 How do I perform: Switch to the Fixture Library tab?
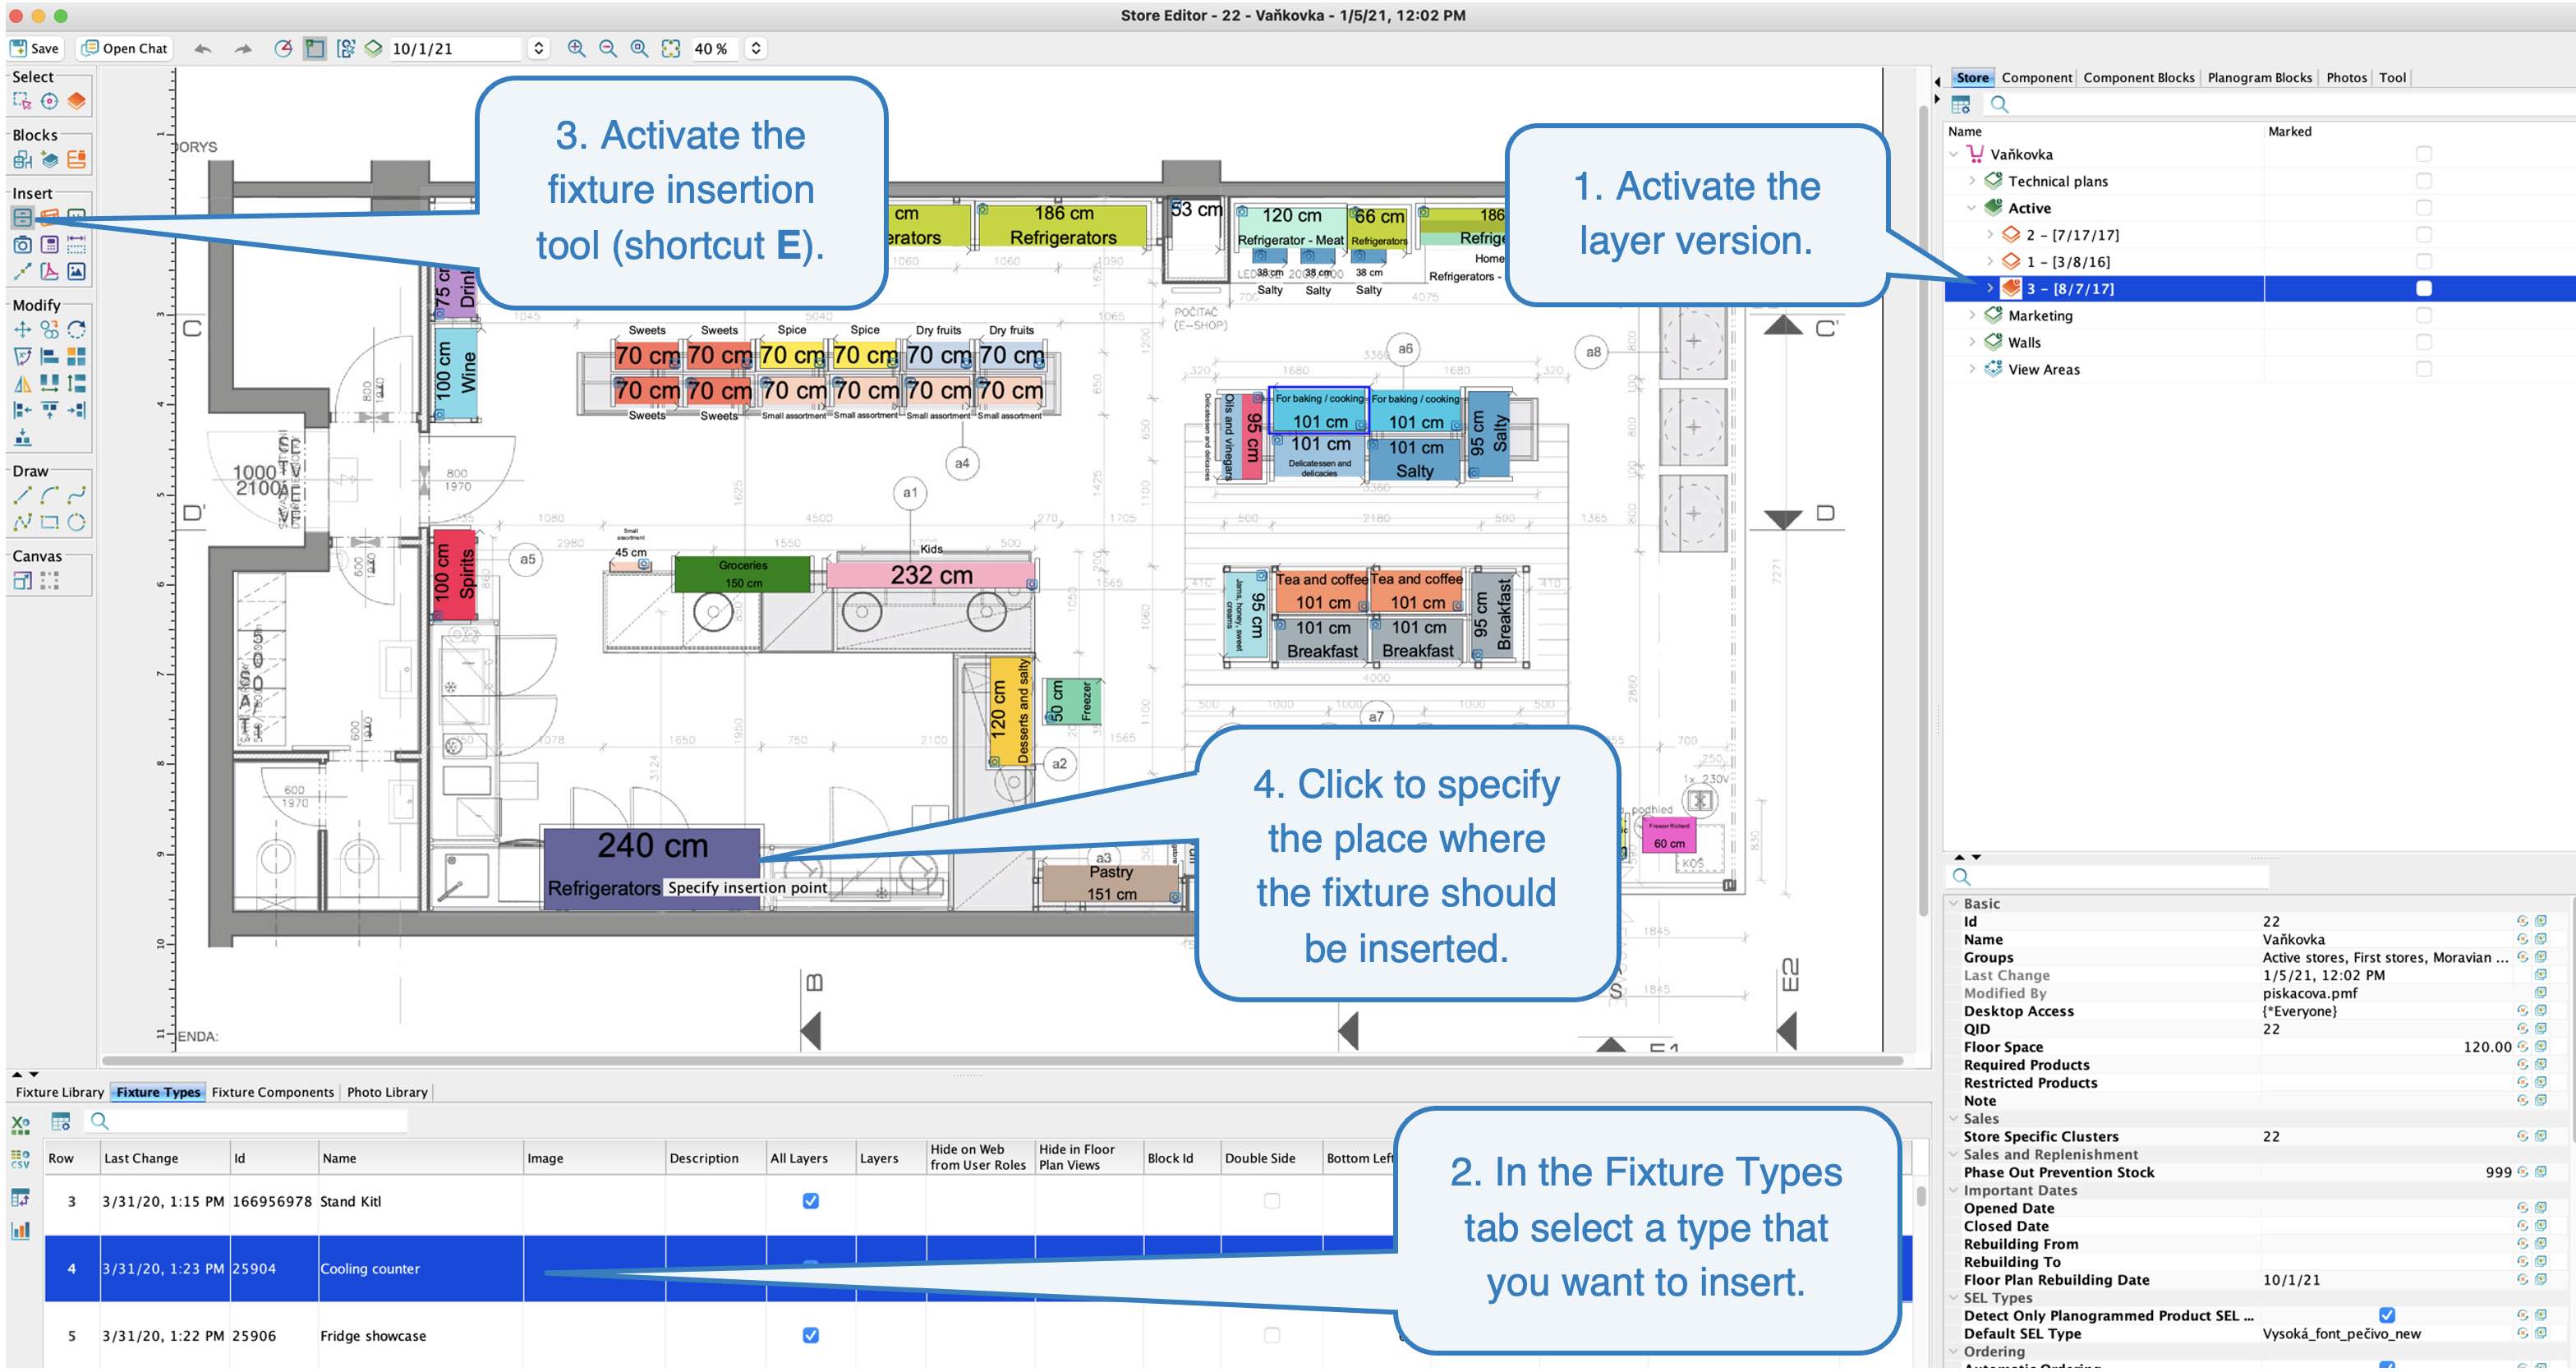(x=59, y=1092)
